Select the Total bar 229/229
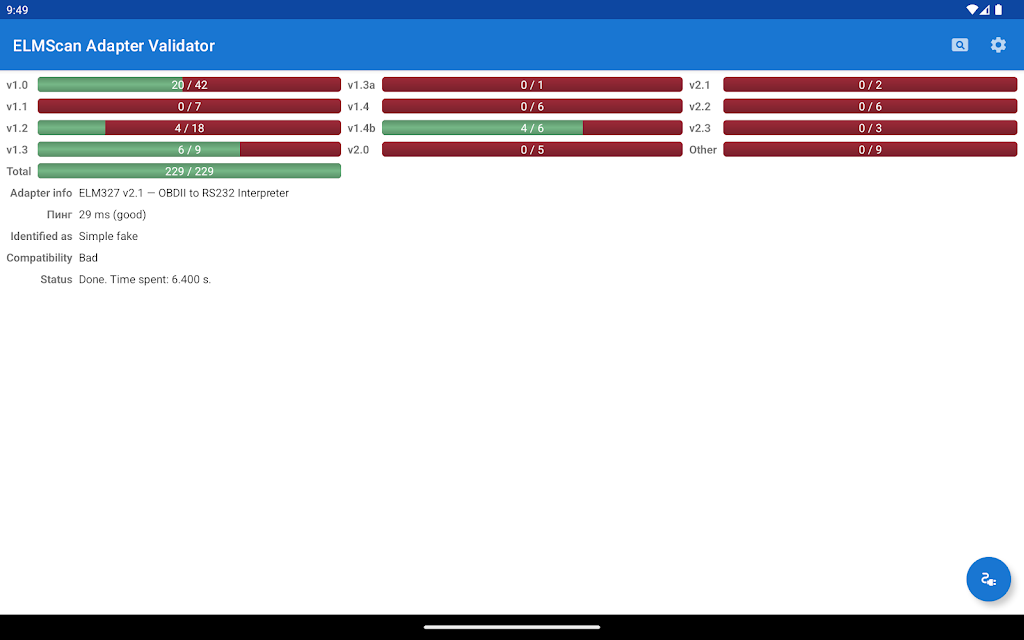The image size is (1024, 640). pyautogui.click(x=189, y=171)
